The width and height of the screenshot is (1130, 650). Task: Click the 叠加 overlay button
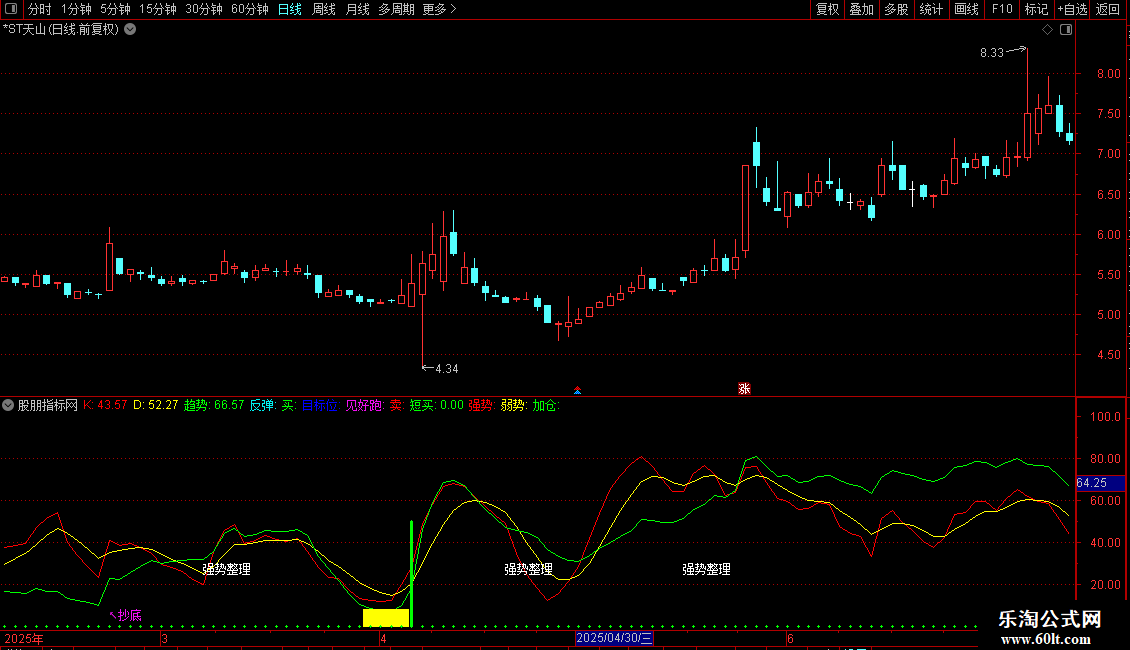861,9
